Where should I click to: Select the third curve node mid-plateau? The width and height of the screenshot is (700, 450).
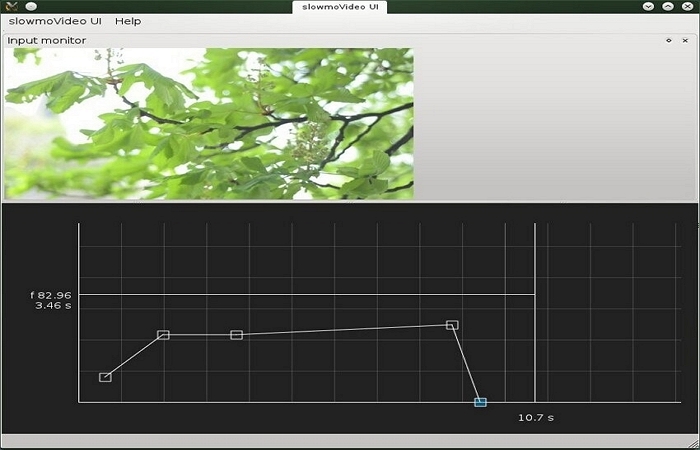click(237, 335)
